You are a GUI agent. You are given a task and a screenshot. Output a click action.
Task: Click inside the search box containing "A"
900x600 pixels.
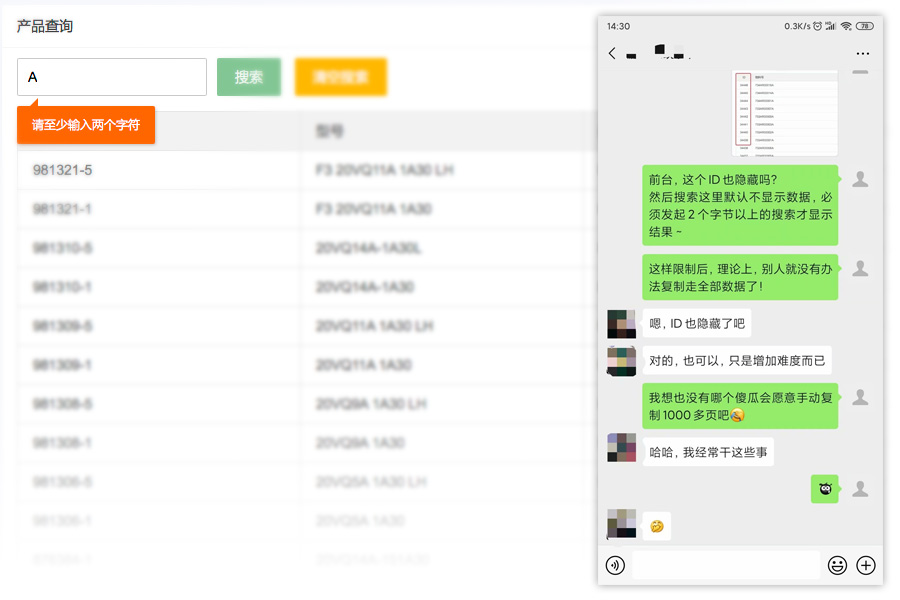tap(111, 77)
